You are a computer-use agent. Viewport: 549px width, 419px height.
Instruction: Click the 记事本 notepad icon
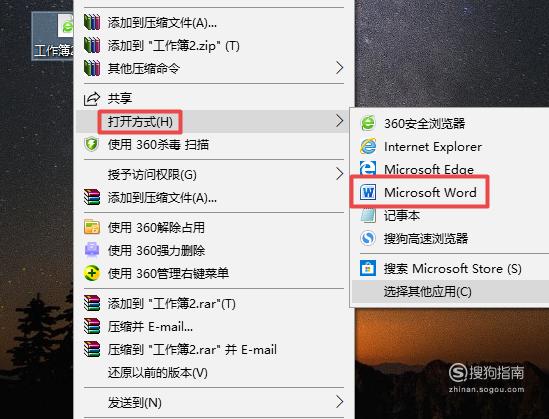pos(368,215)
